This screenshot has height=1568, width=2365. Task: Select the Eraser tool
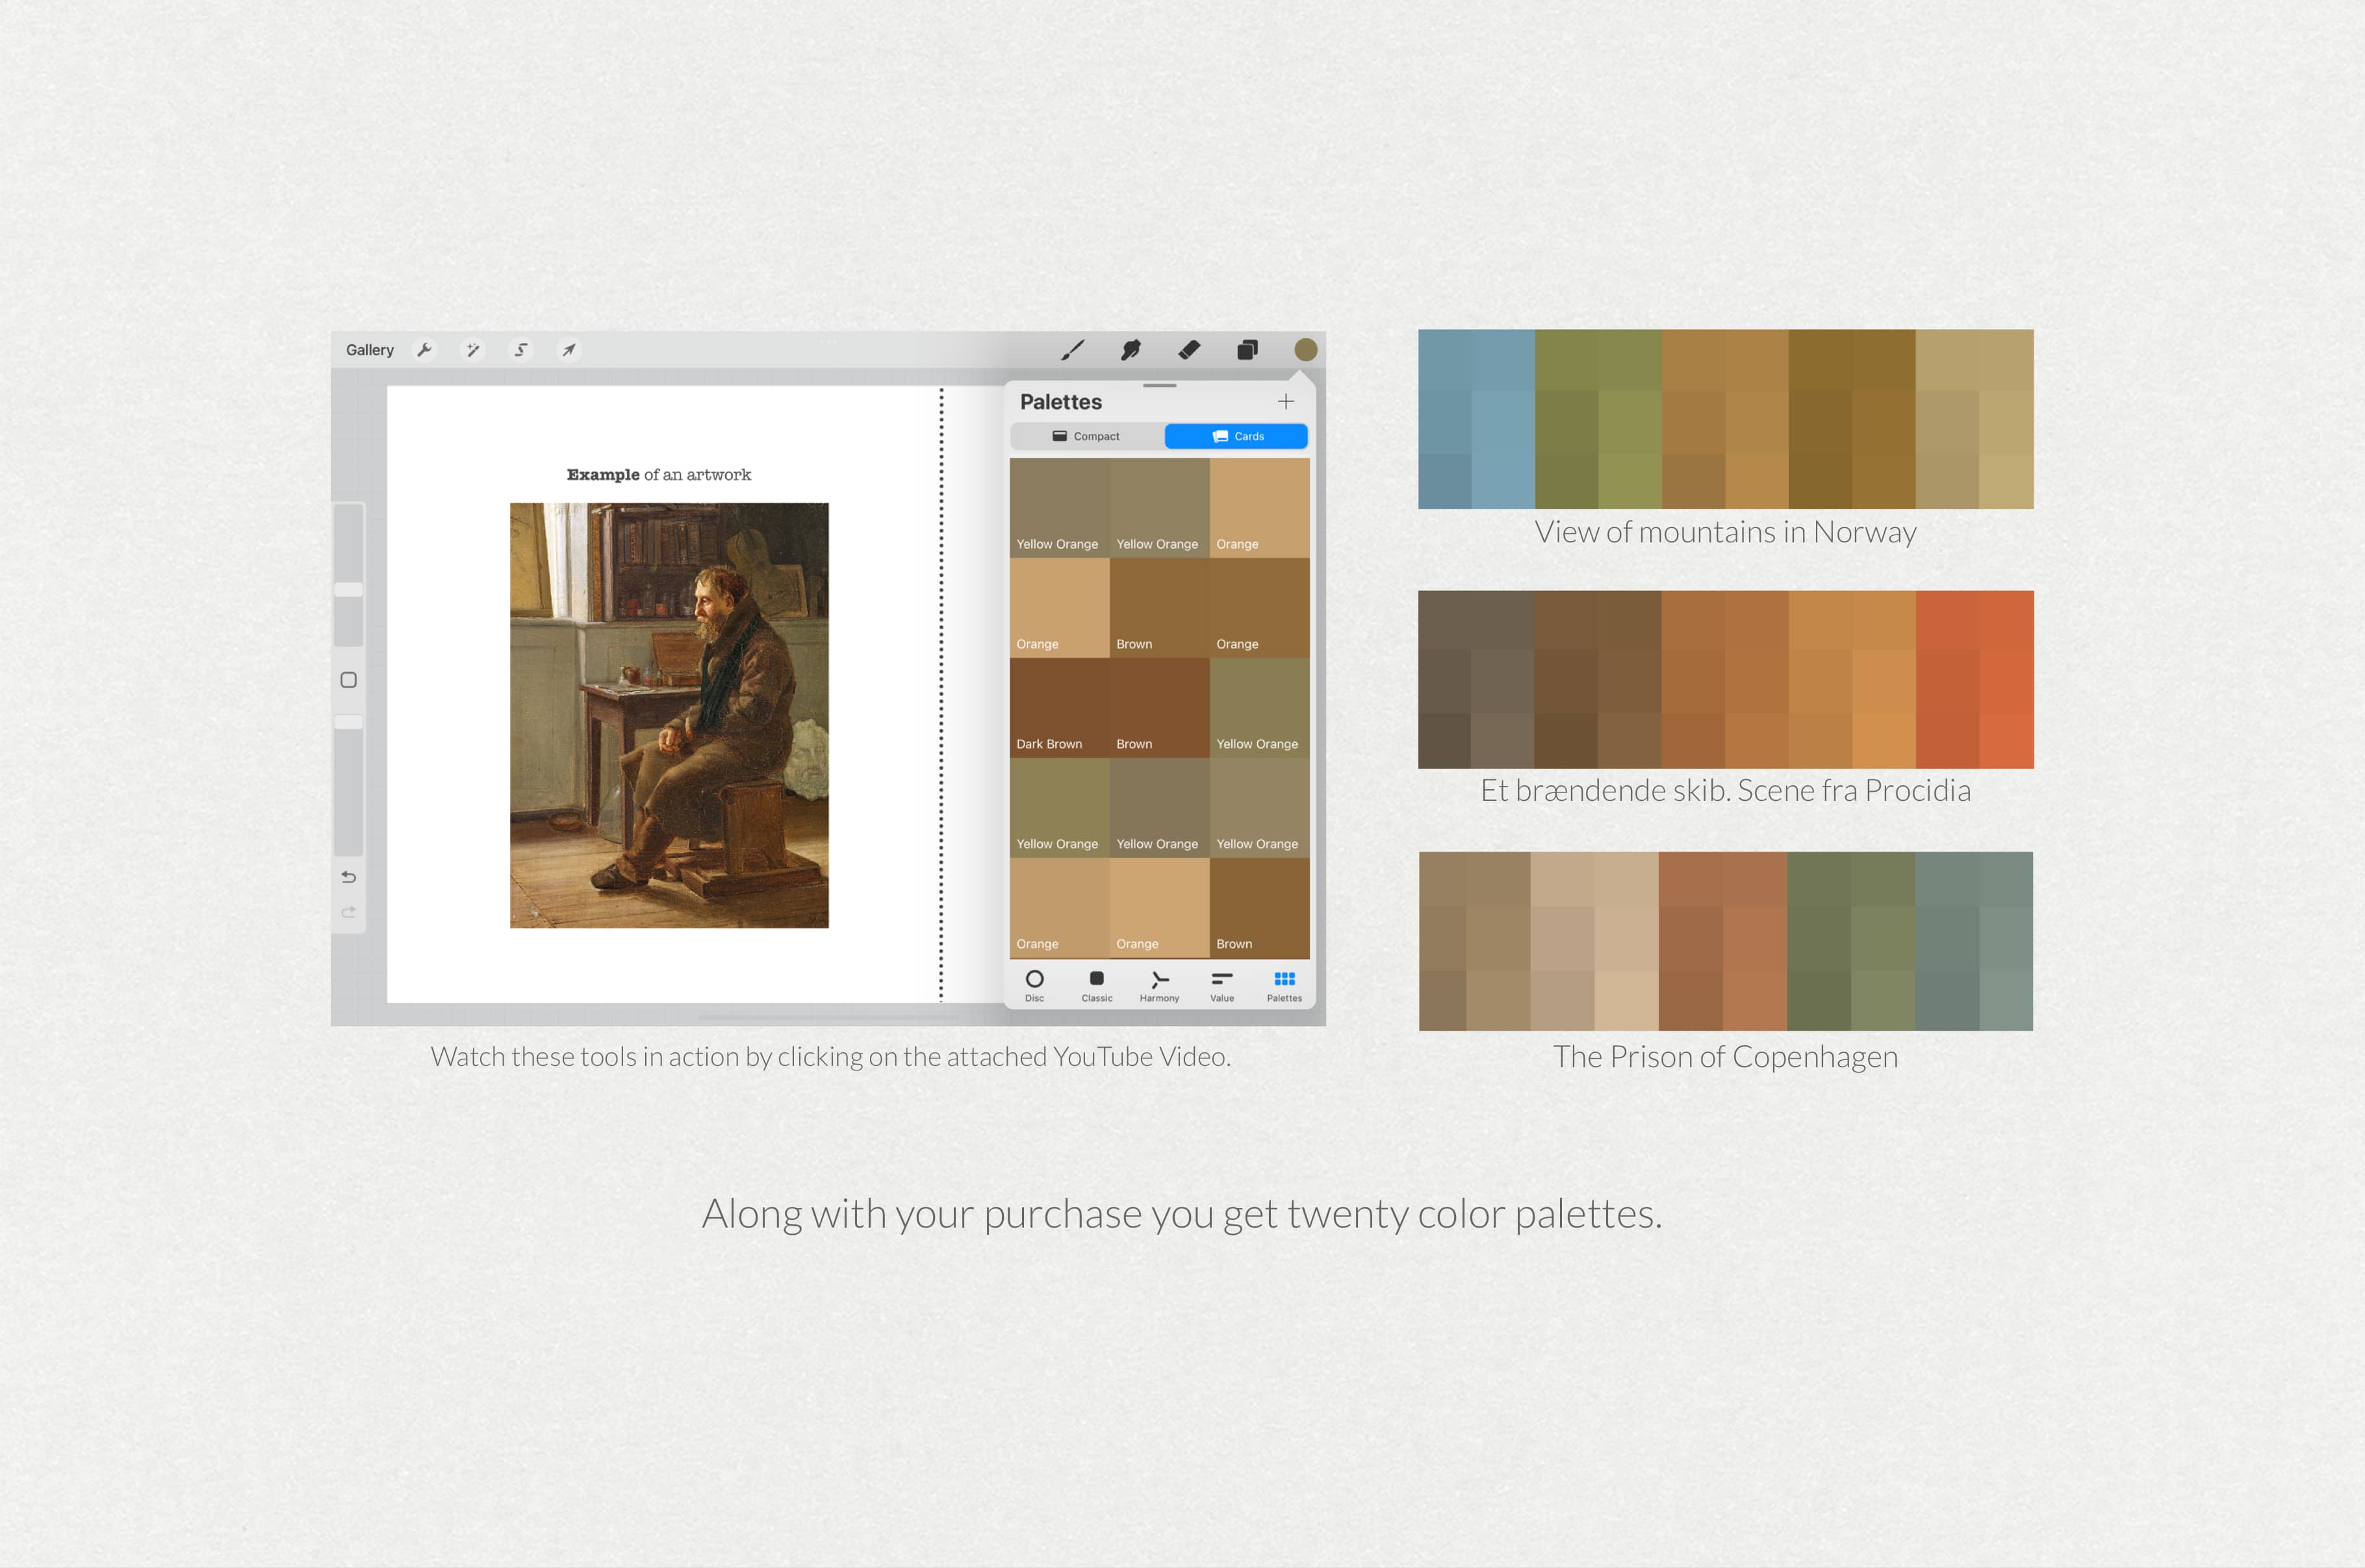coord(1189,349)
